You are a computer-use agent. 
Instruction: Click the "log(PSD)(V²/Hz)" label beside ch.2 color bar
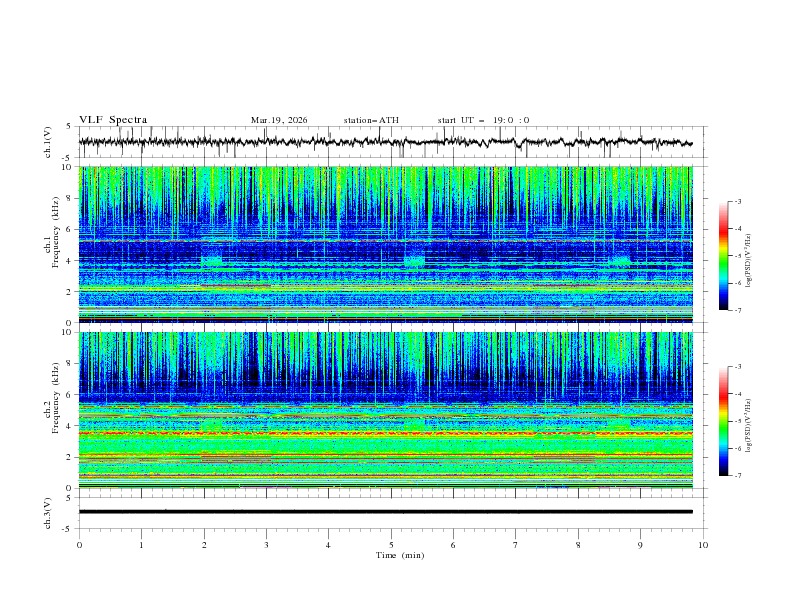tap(749, 425)
